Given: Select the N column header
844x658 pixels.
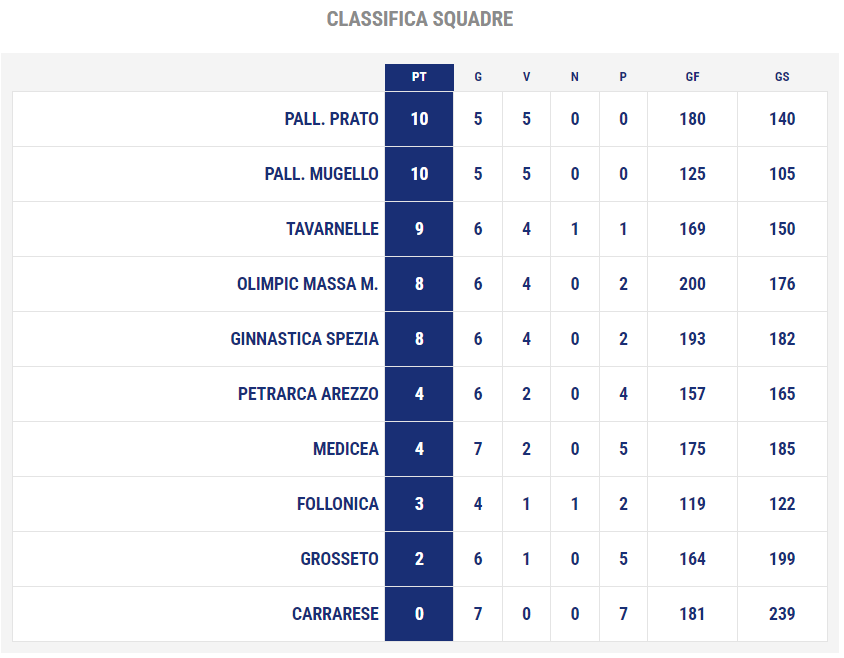Looking at the screenshot, I should [x=575, y=77].
